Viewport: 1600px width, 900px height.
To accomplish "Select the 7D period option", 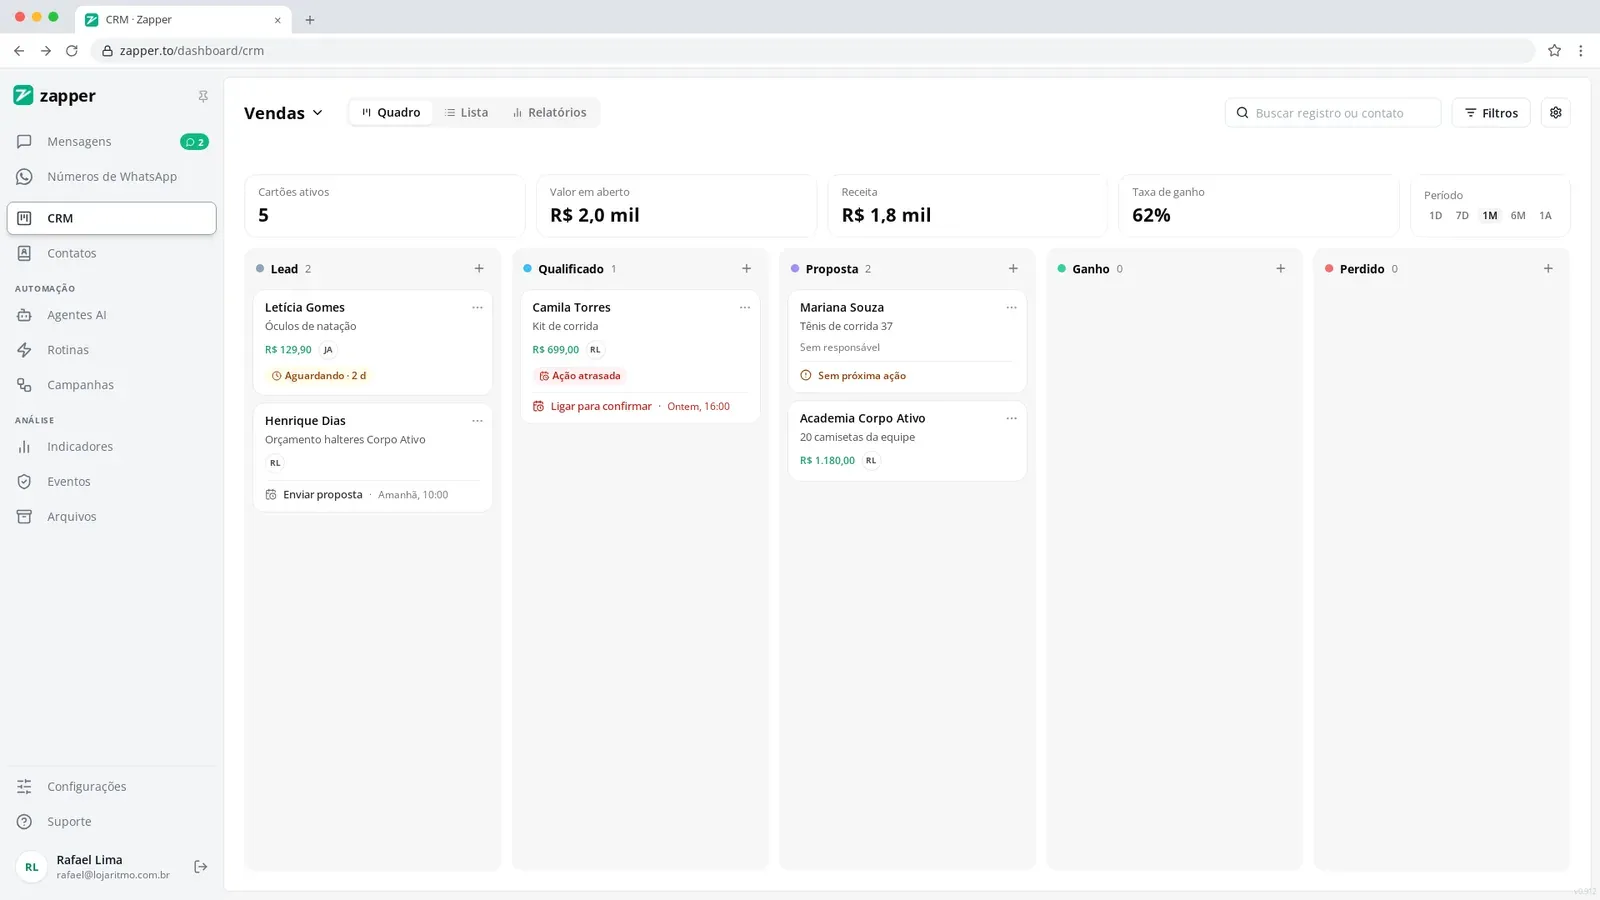I will click(1462, 216).
